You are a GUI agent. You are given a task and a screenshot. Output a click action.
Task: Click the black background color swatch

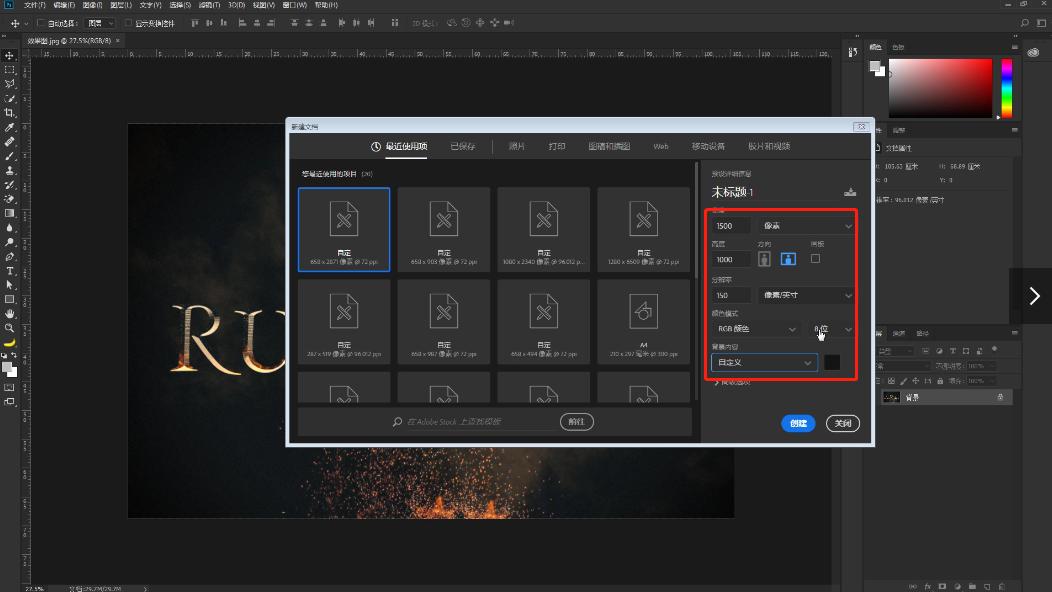[832, 362]
